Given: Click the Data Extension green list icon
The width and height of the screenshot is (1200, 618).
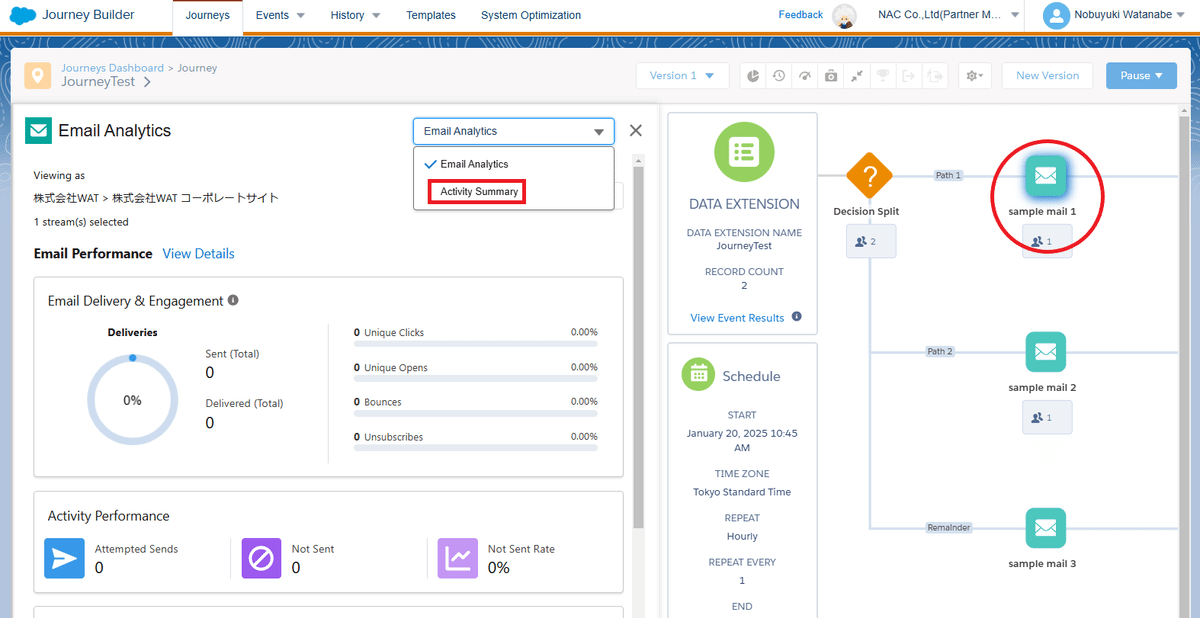Looking at the screenshot, I should click(x=743, y=152).
